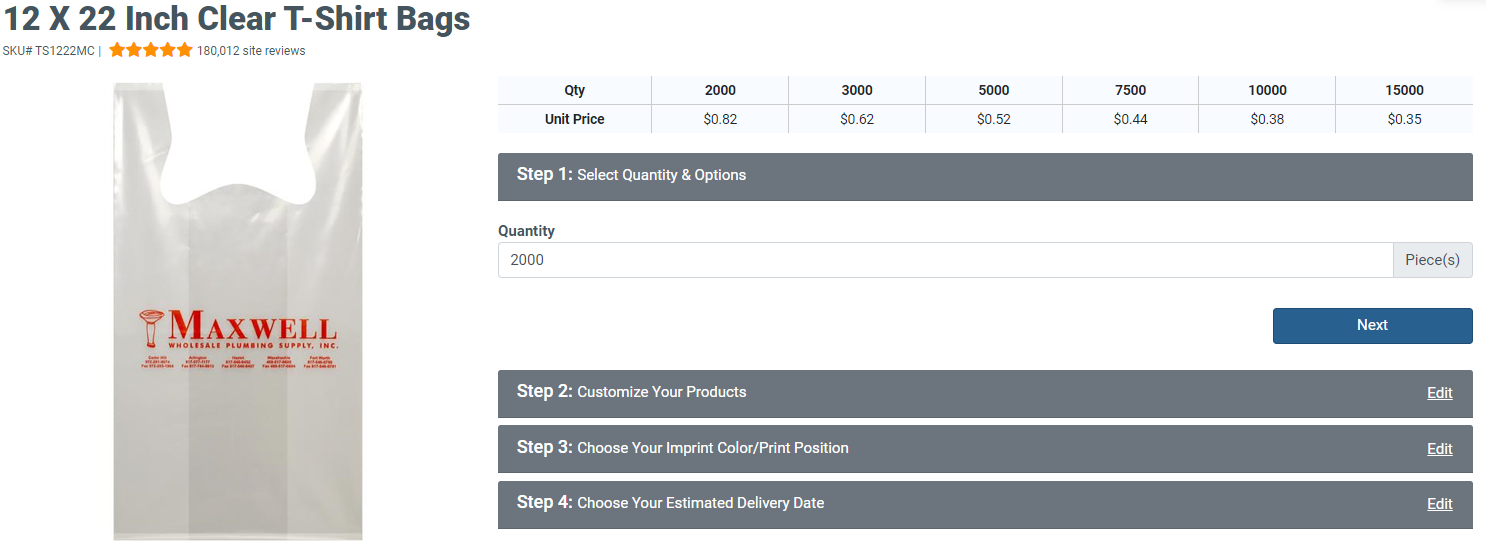Click the $0.82 unit price cell

(720, 119)
